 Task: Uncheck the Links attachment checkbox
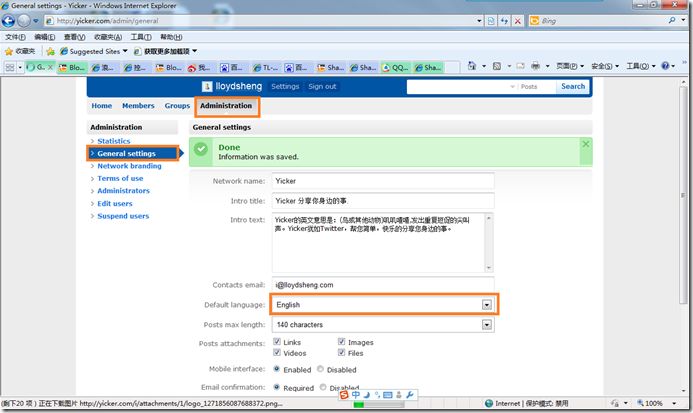pyautogui.click(x=277, y=341)
